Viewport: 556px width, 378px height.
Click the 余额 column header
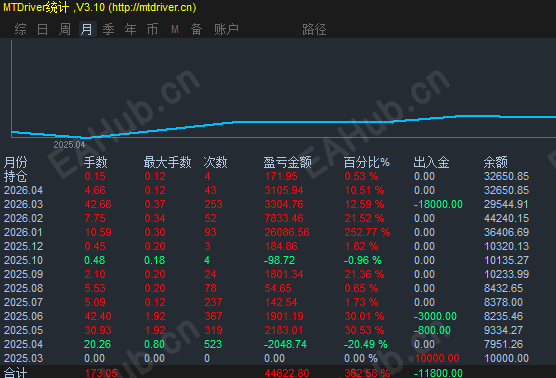[x=496, y=162]
